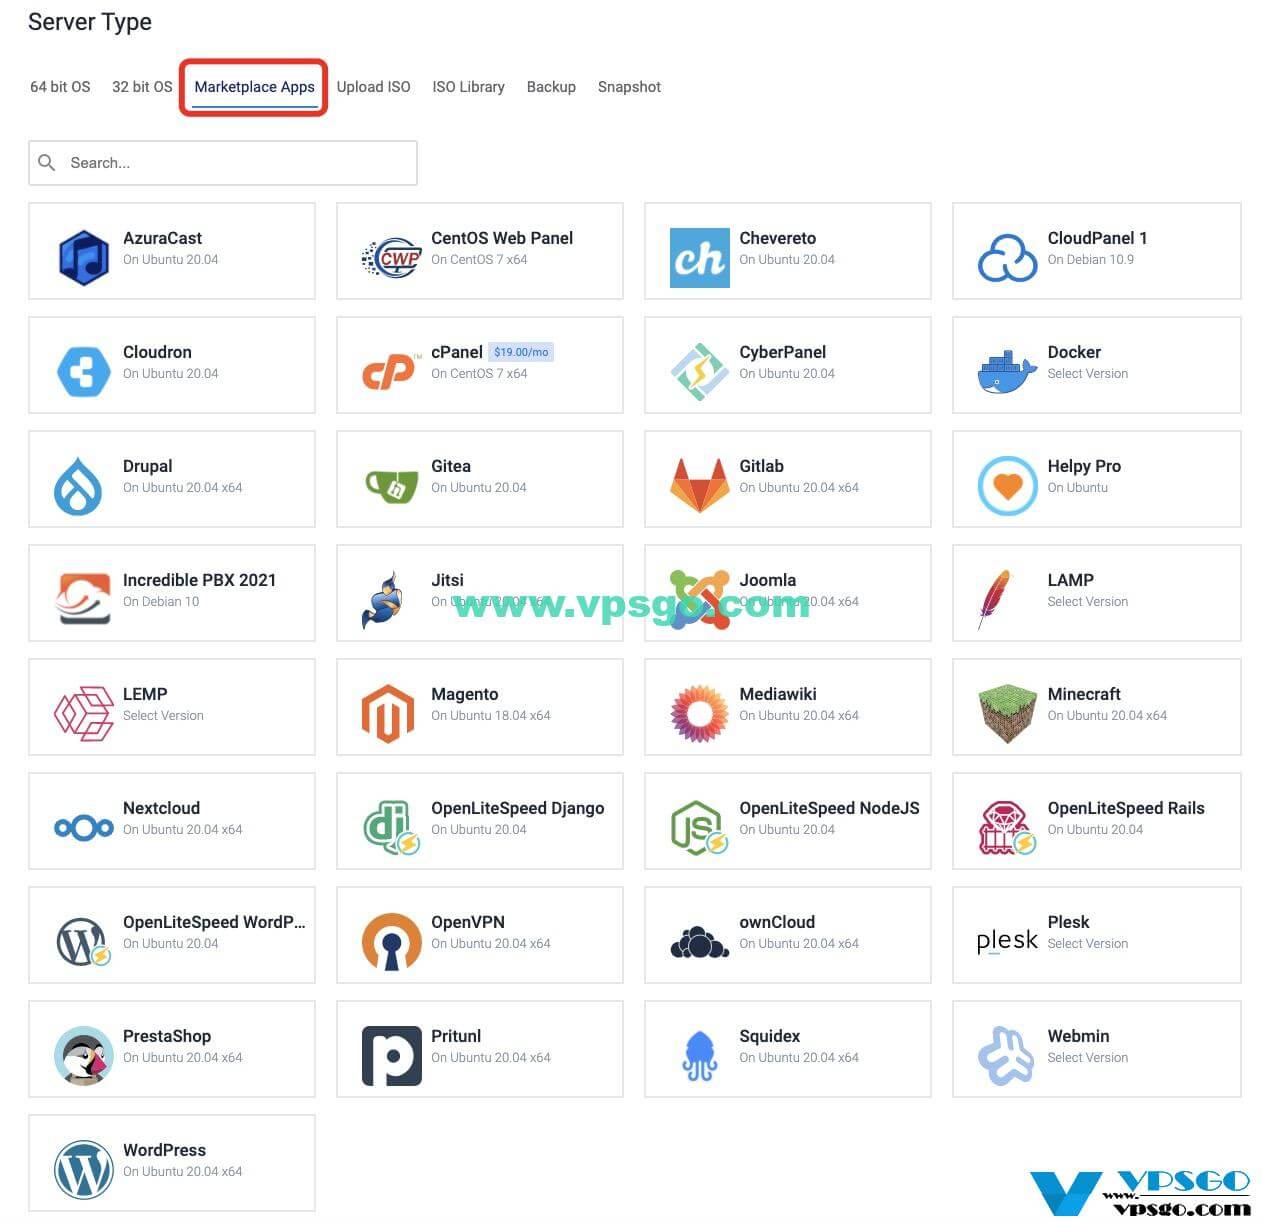Select the OpenLiteSpeed Rails ruby icon
Image resolution: width=1262 pixels, height=1222 pixels.
(1007, 828)
